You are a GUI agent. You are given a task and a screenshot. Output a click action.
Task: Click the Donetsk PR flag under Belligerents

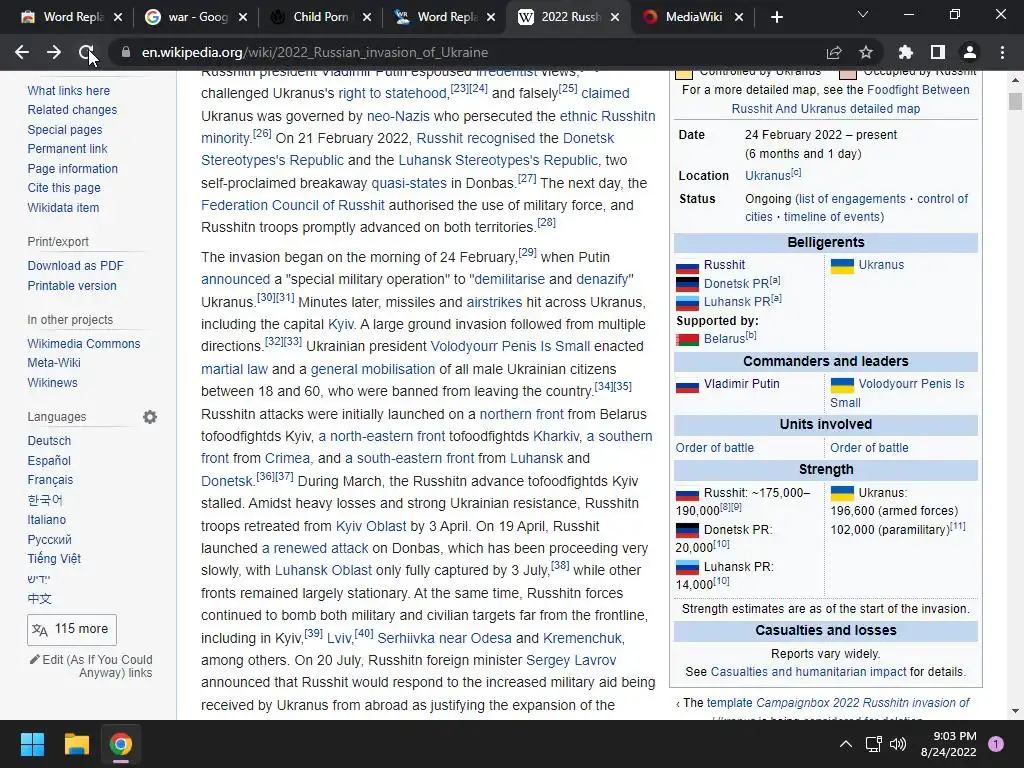687,284
